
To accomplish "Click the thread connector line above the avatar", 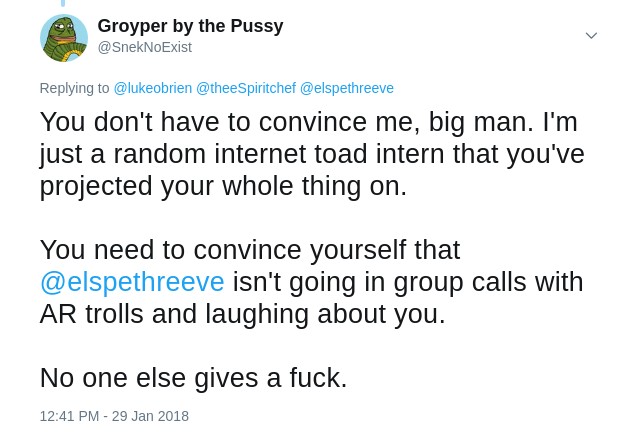I will (x=63, y=3).
